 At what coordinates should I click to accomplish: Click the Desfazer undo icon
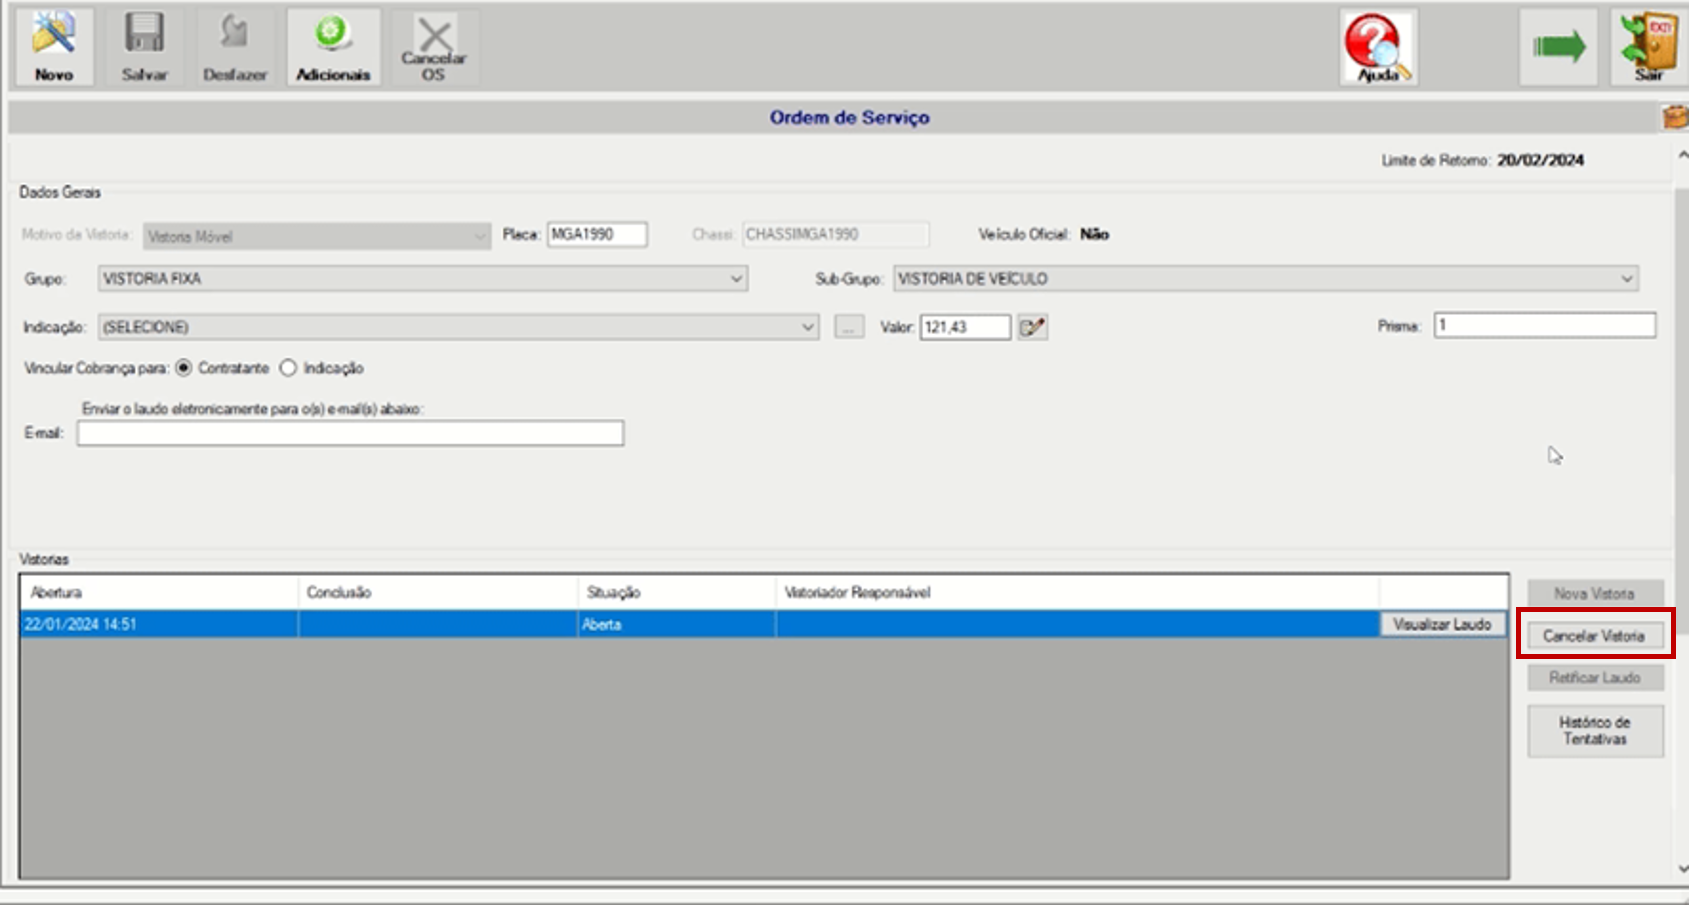[x=235, y=47]
